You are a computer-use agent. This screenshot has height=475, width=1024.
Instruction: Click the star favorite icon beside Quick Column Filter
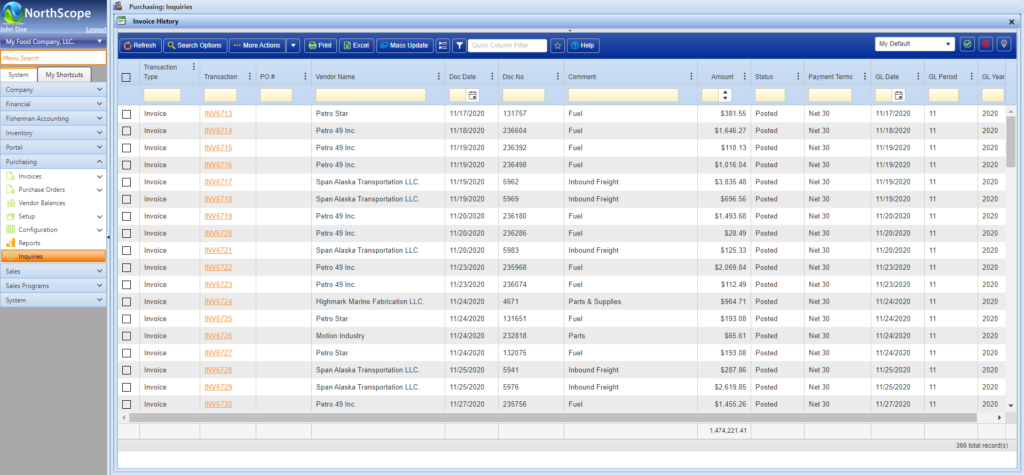pos(558,45)
